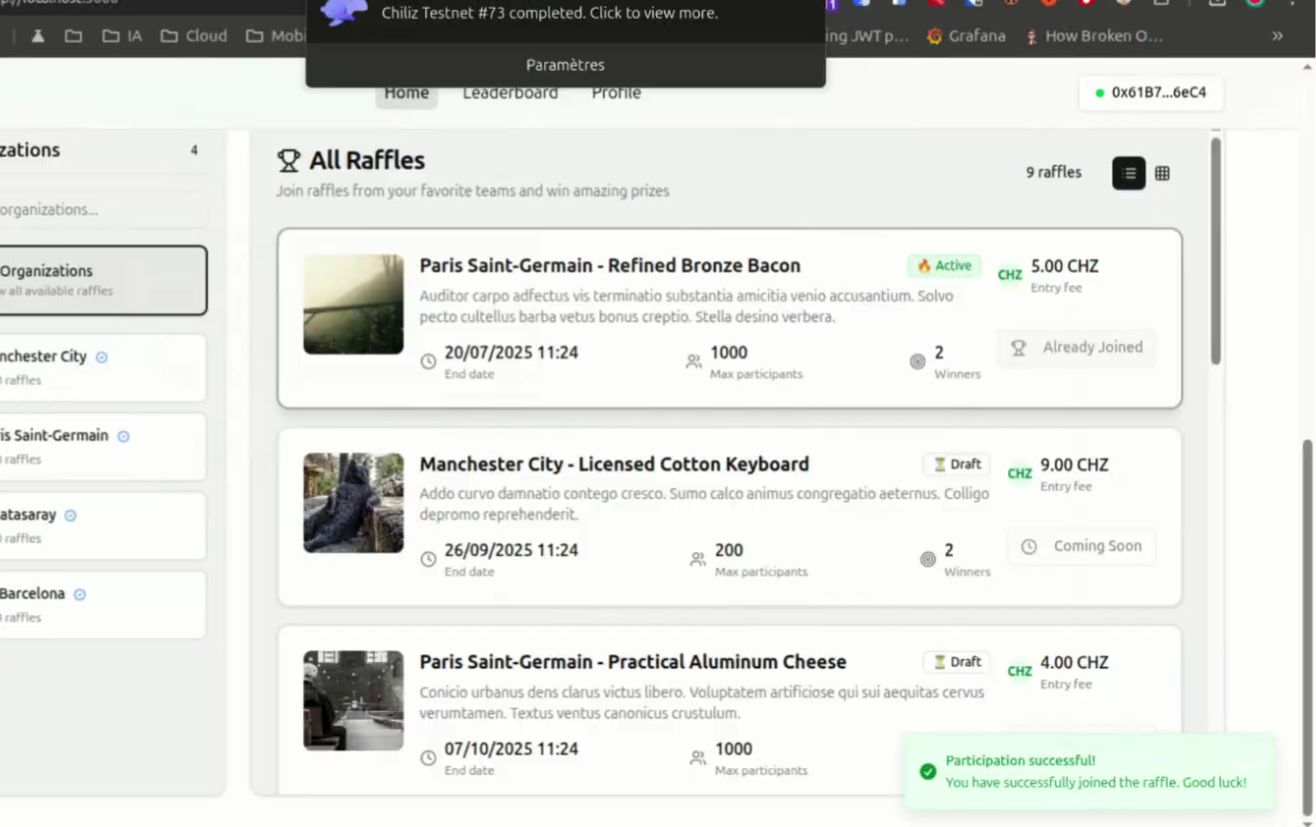Switch raffles to grid view
Image resolution: width=1316 pixels, height=827 pixels.
click(1162, 173)
